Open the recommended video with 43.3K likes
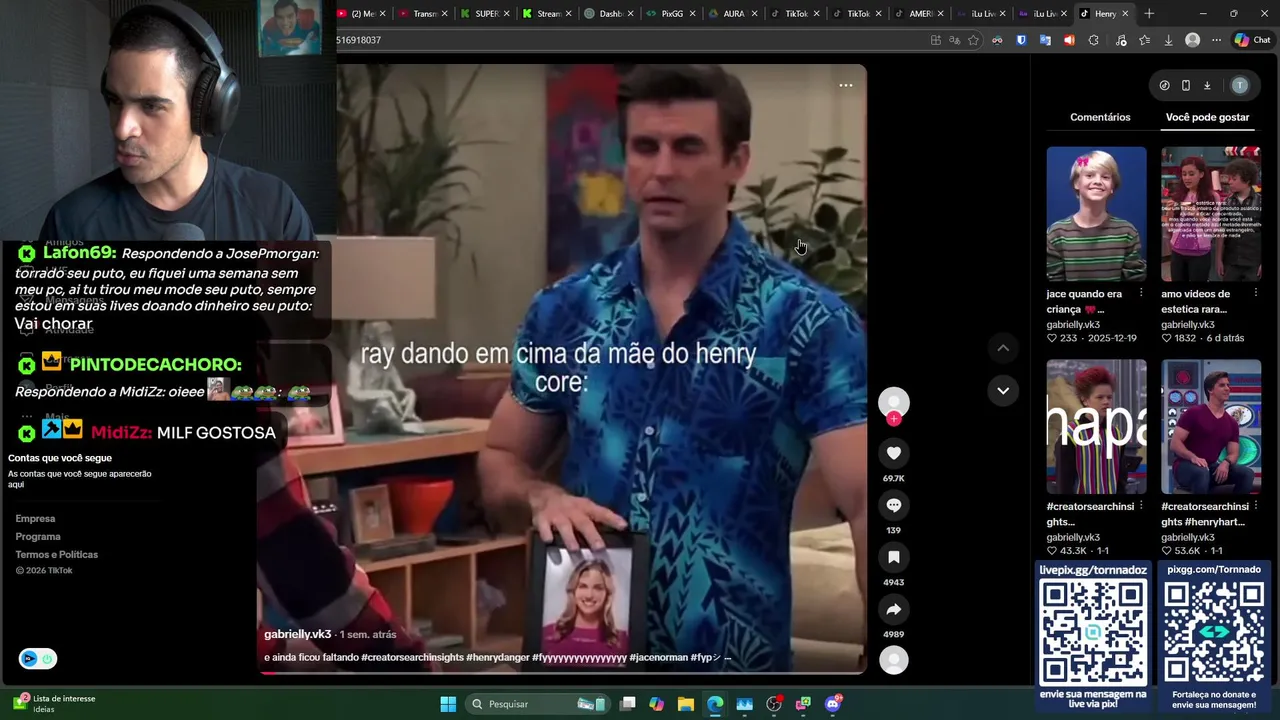The width and height of the screenshot is (1280, 720). [1097, 427]
